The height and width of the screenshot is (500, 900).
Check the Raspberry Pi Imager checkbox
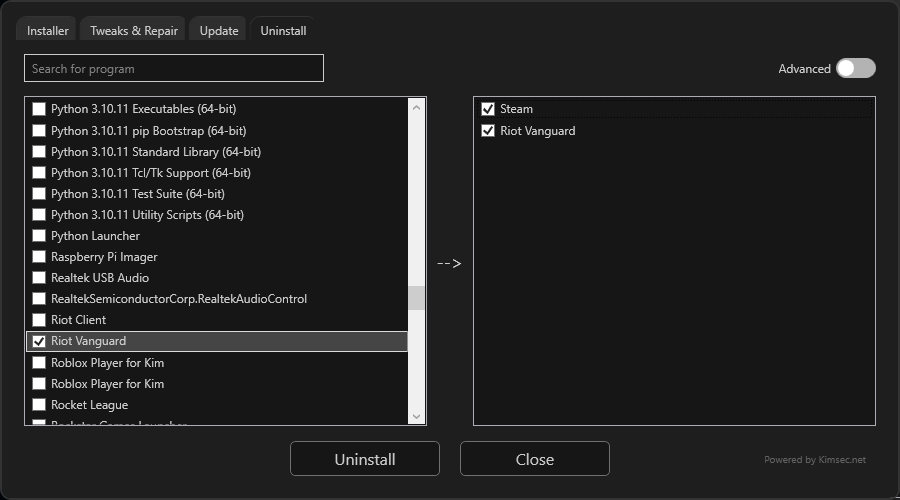[x=39, y=257]
